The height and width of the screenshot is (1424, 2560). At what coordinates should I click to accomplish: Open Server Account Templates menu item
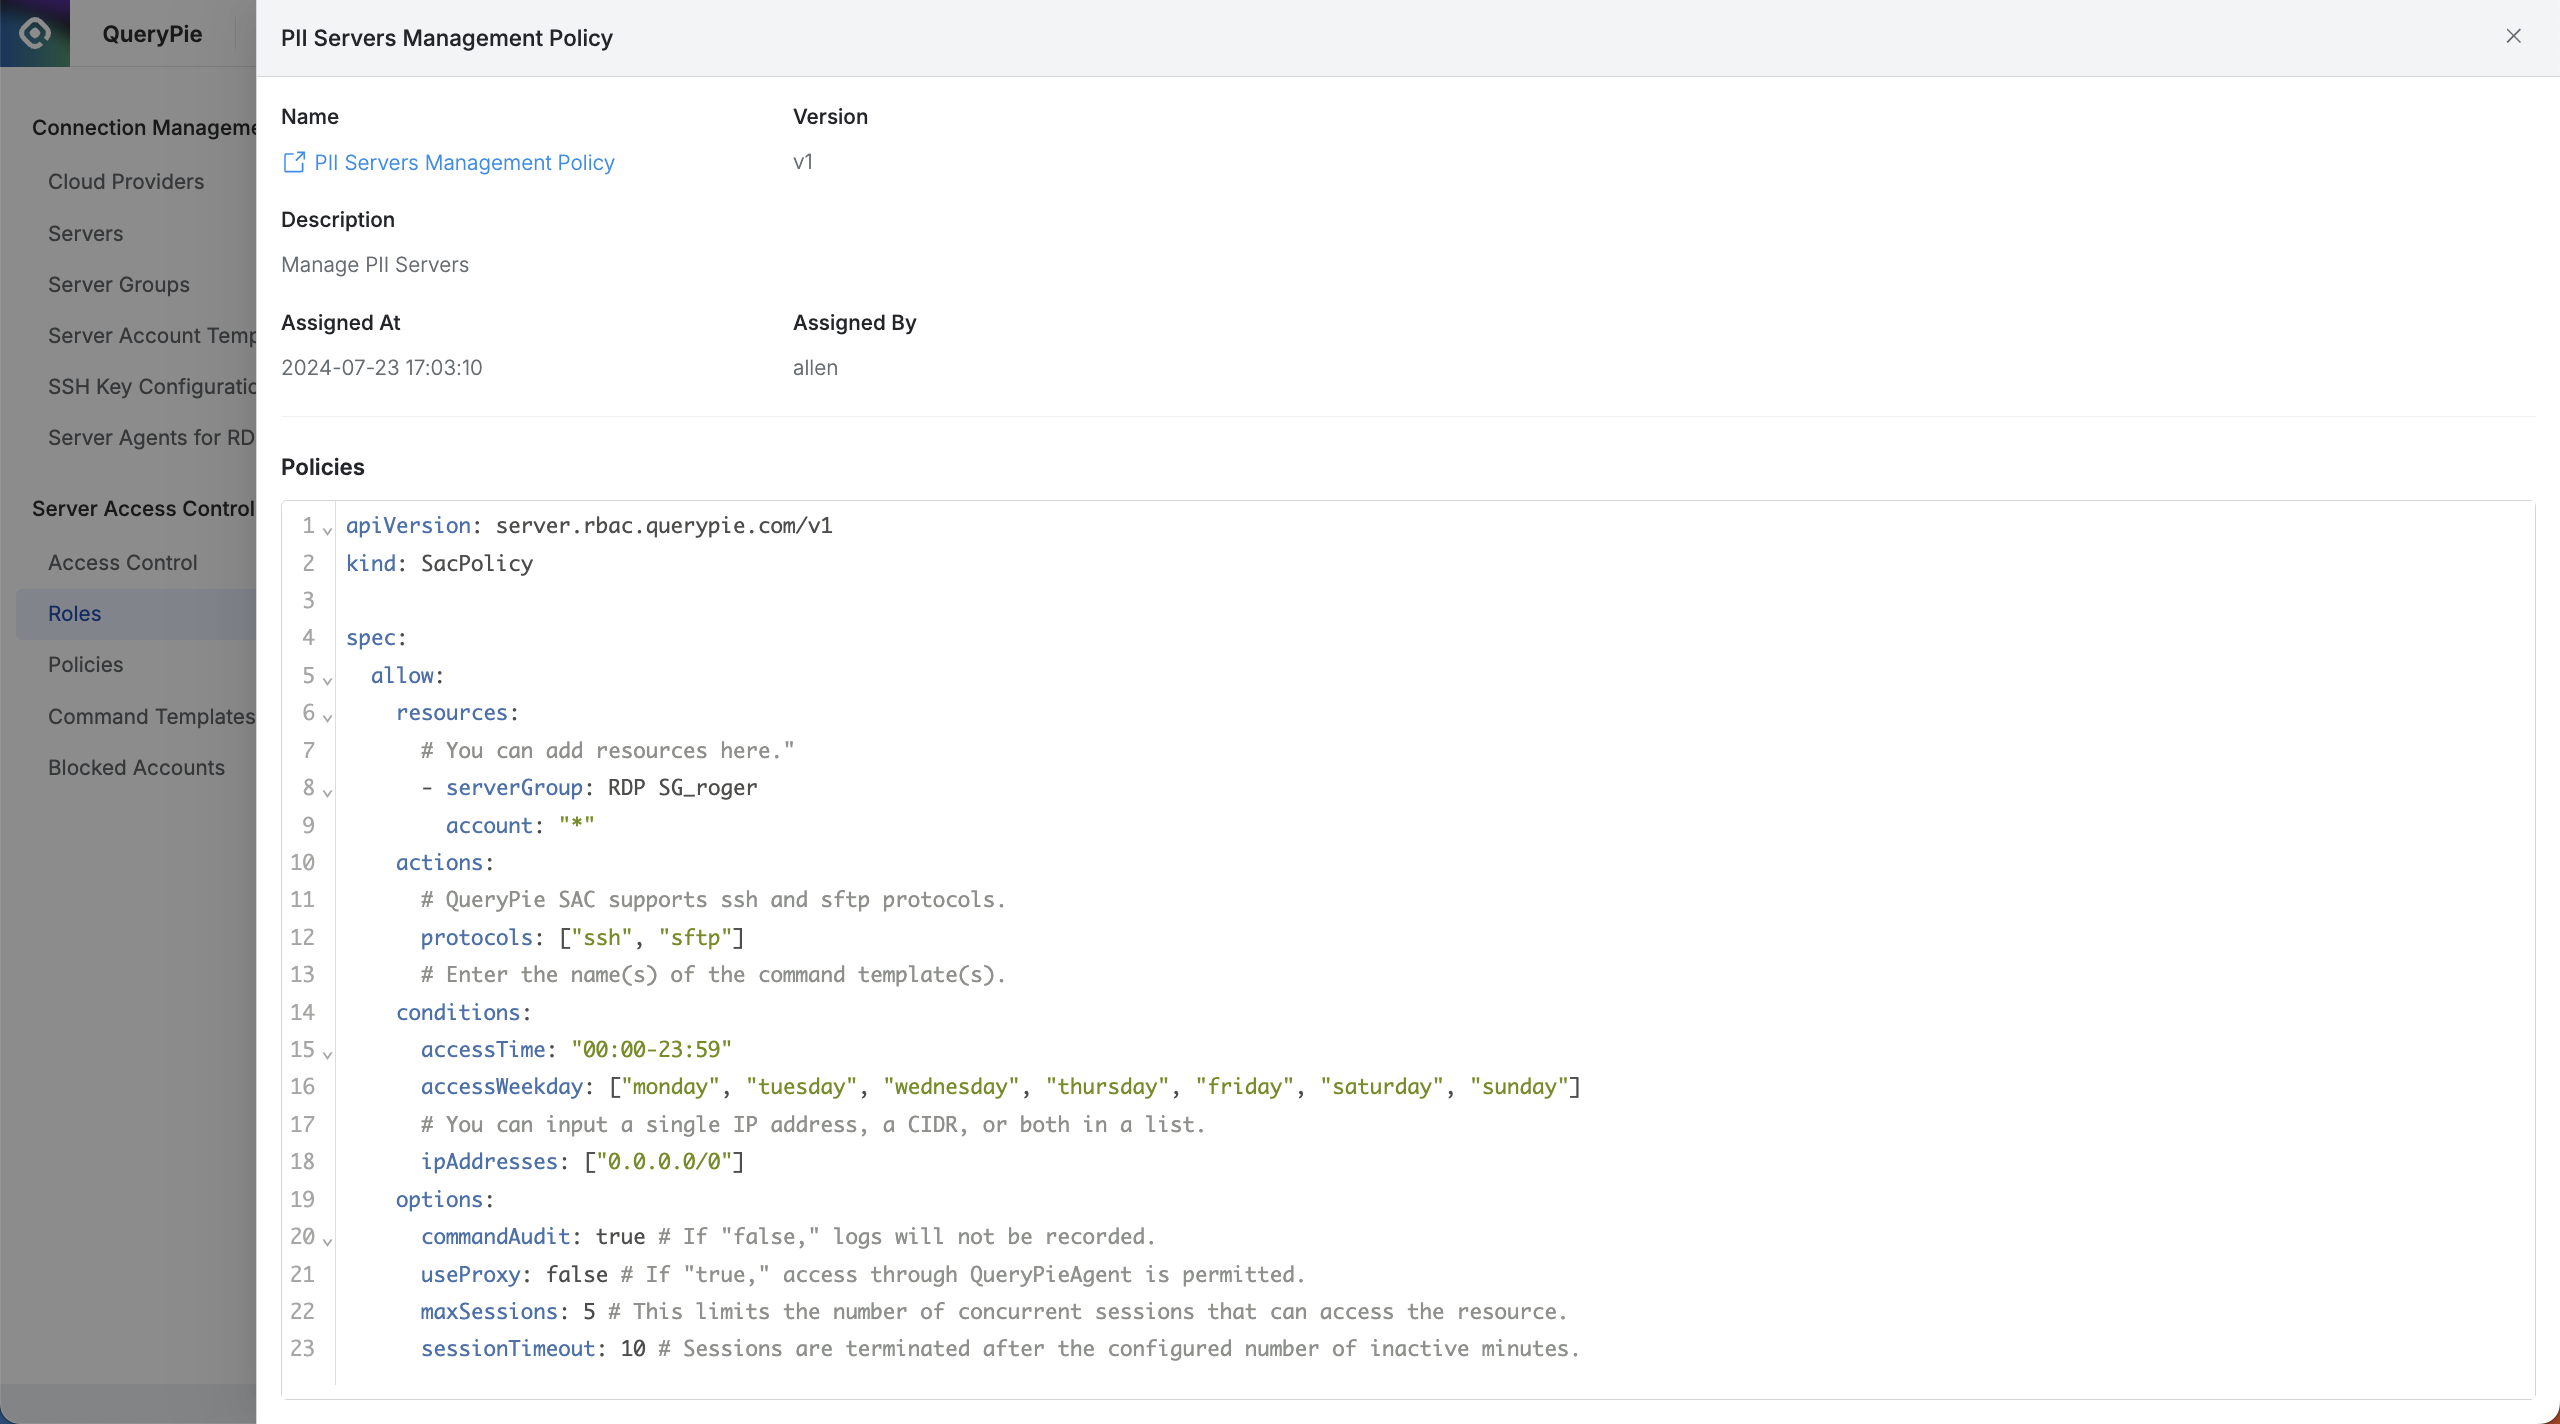152,336
